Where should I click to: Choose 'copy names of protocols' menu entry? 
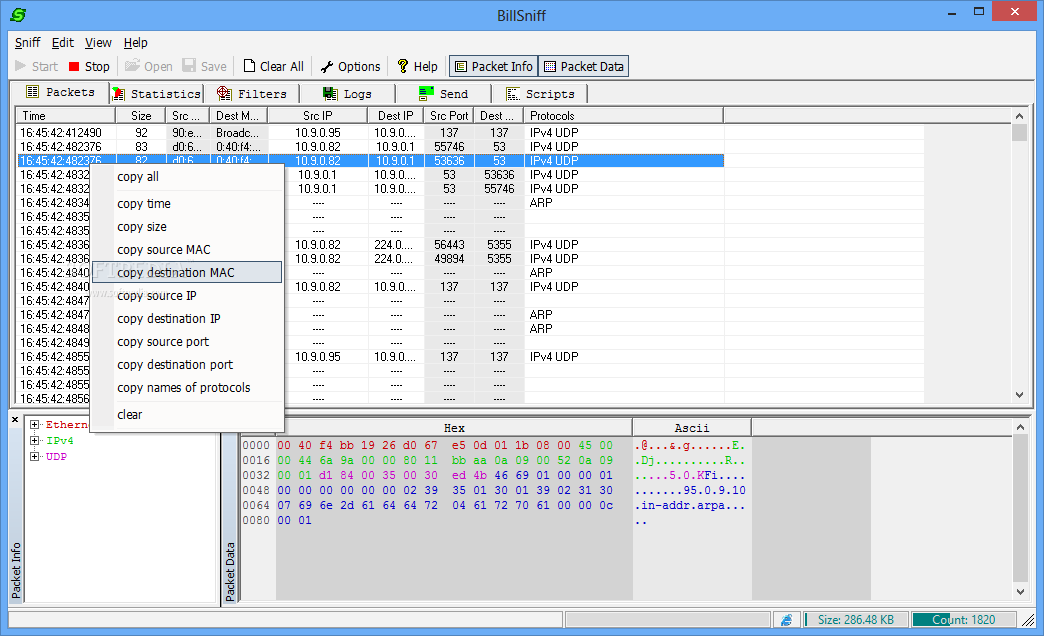click(x=186, y=388)
